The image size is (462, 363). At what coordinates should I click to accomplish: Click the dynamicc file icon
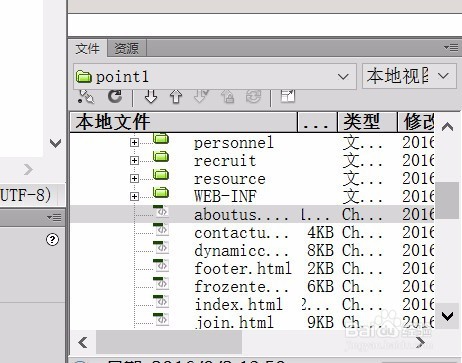pos(161,247)
